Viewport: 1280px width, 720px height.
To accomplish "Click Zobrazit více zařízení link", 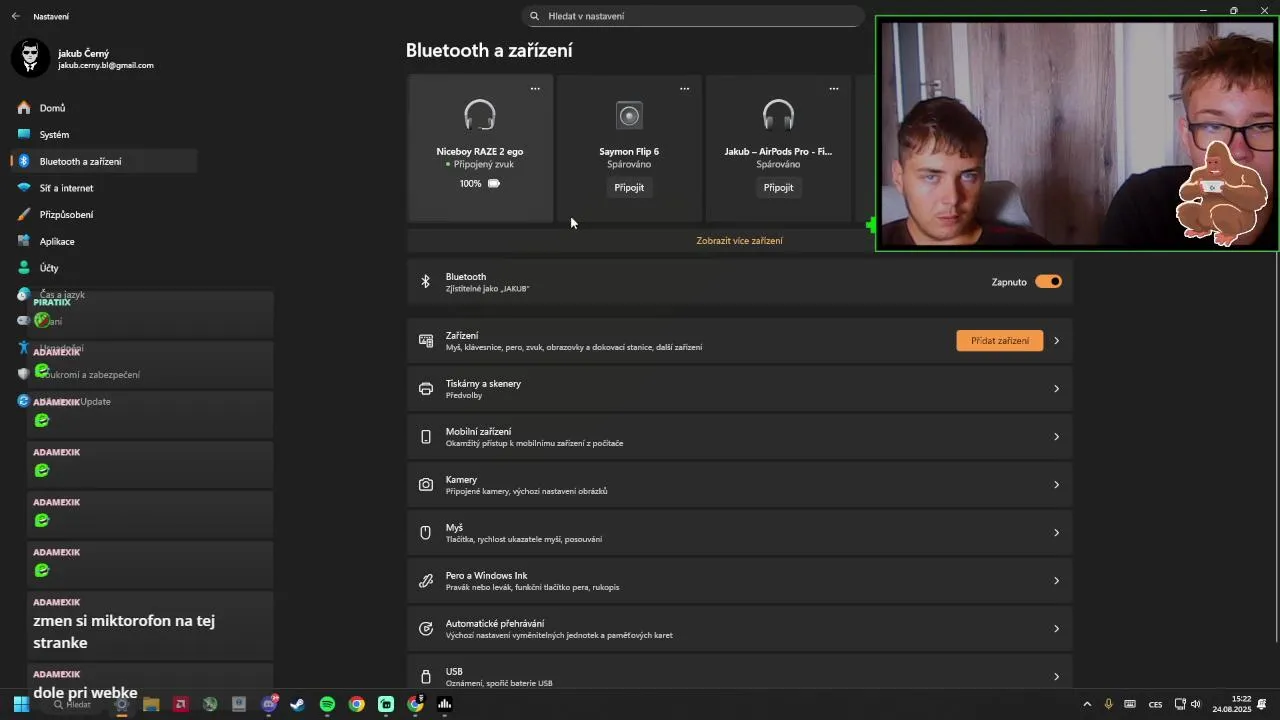I will click(x=739, y=241).
